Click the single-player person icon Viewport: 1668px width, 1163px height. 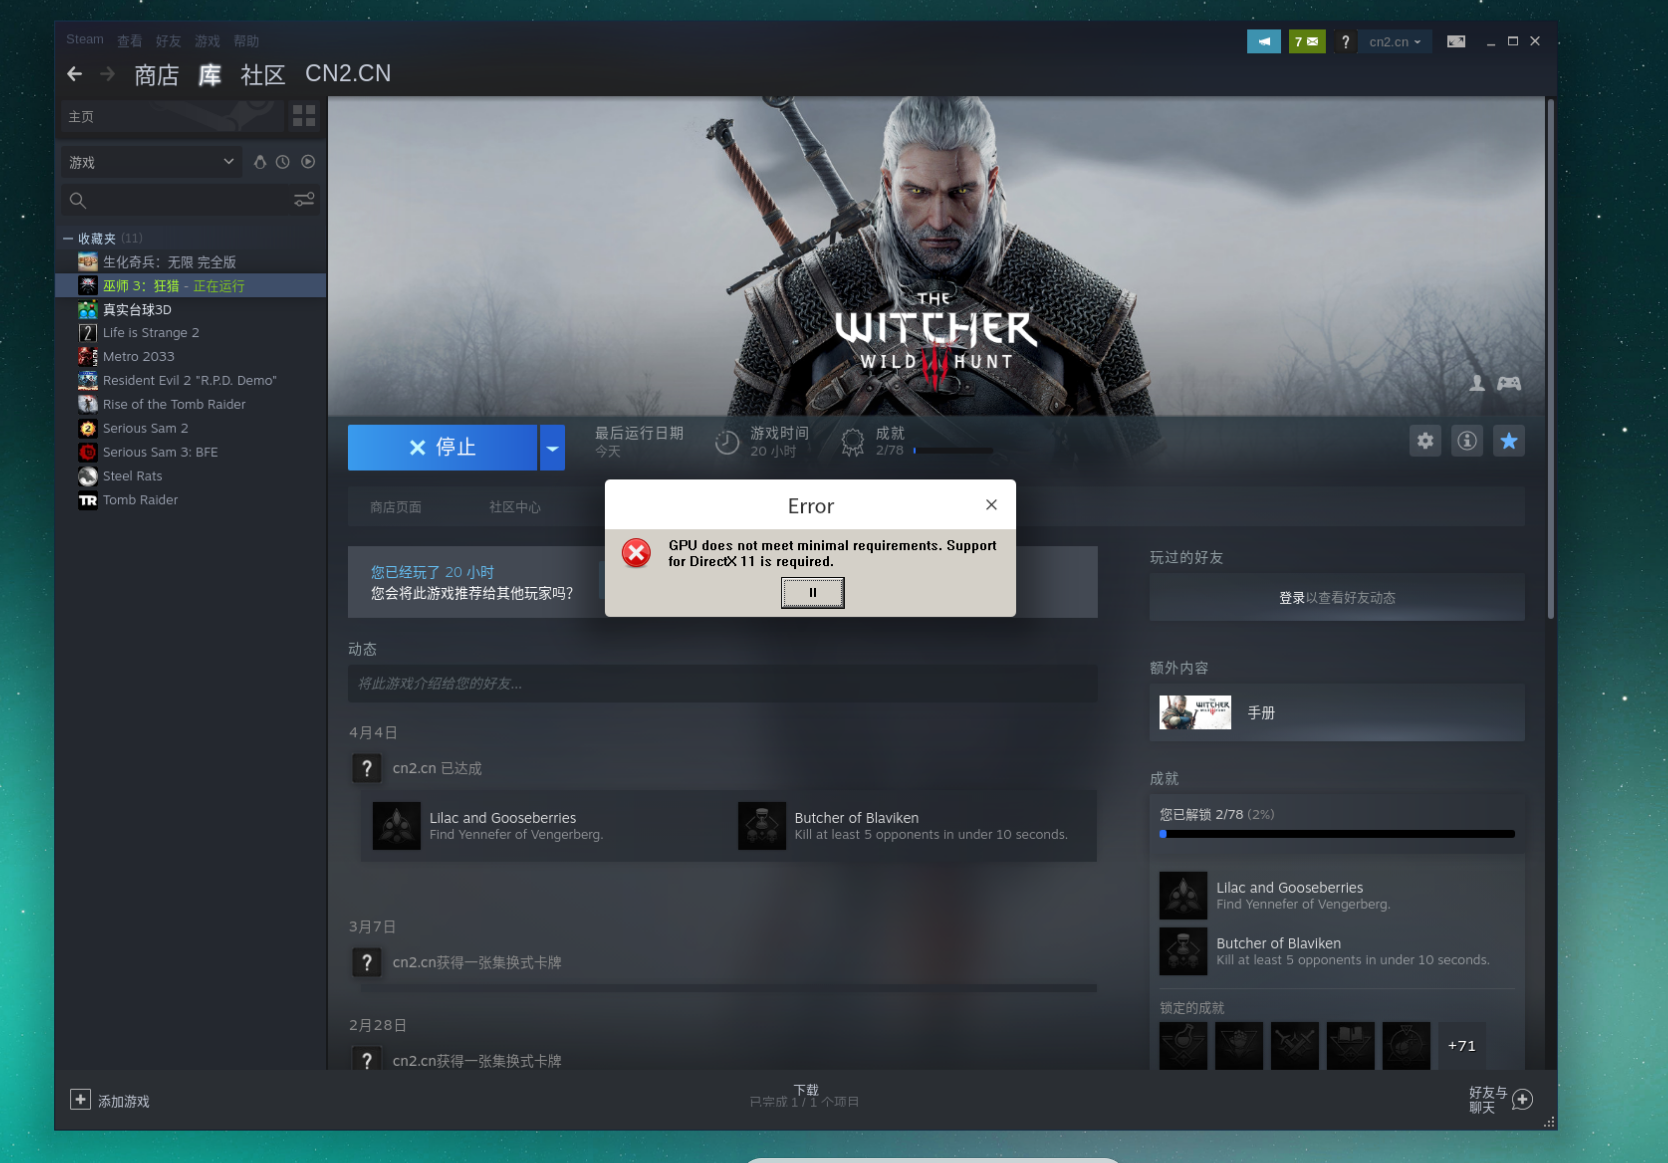(x=1477, y=383)
